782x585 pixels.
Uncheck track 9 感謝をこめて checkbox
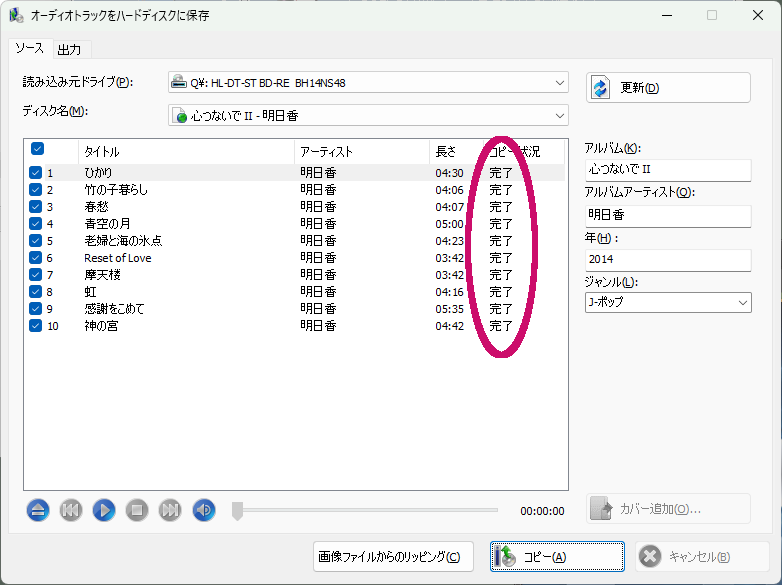click(35, 308)
